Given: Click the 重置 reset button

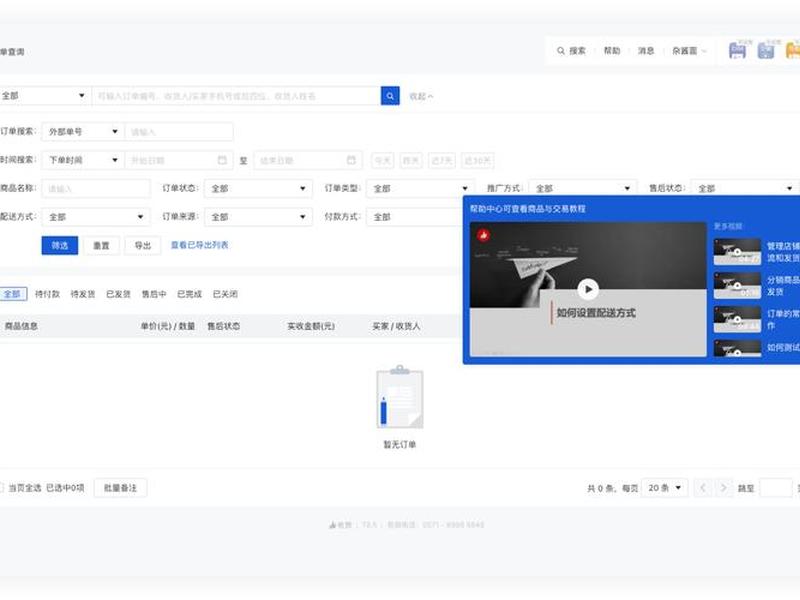Looking at the screenshot, I should (x=101, y=245).
